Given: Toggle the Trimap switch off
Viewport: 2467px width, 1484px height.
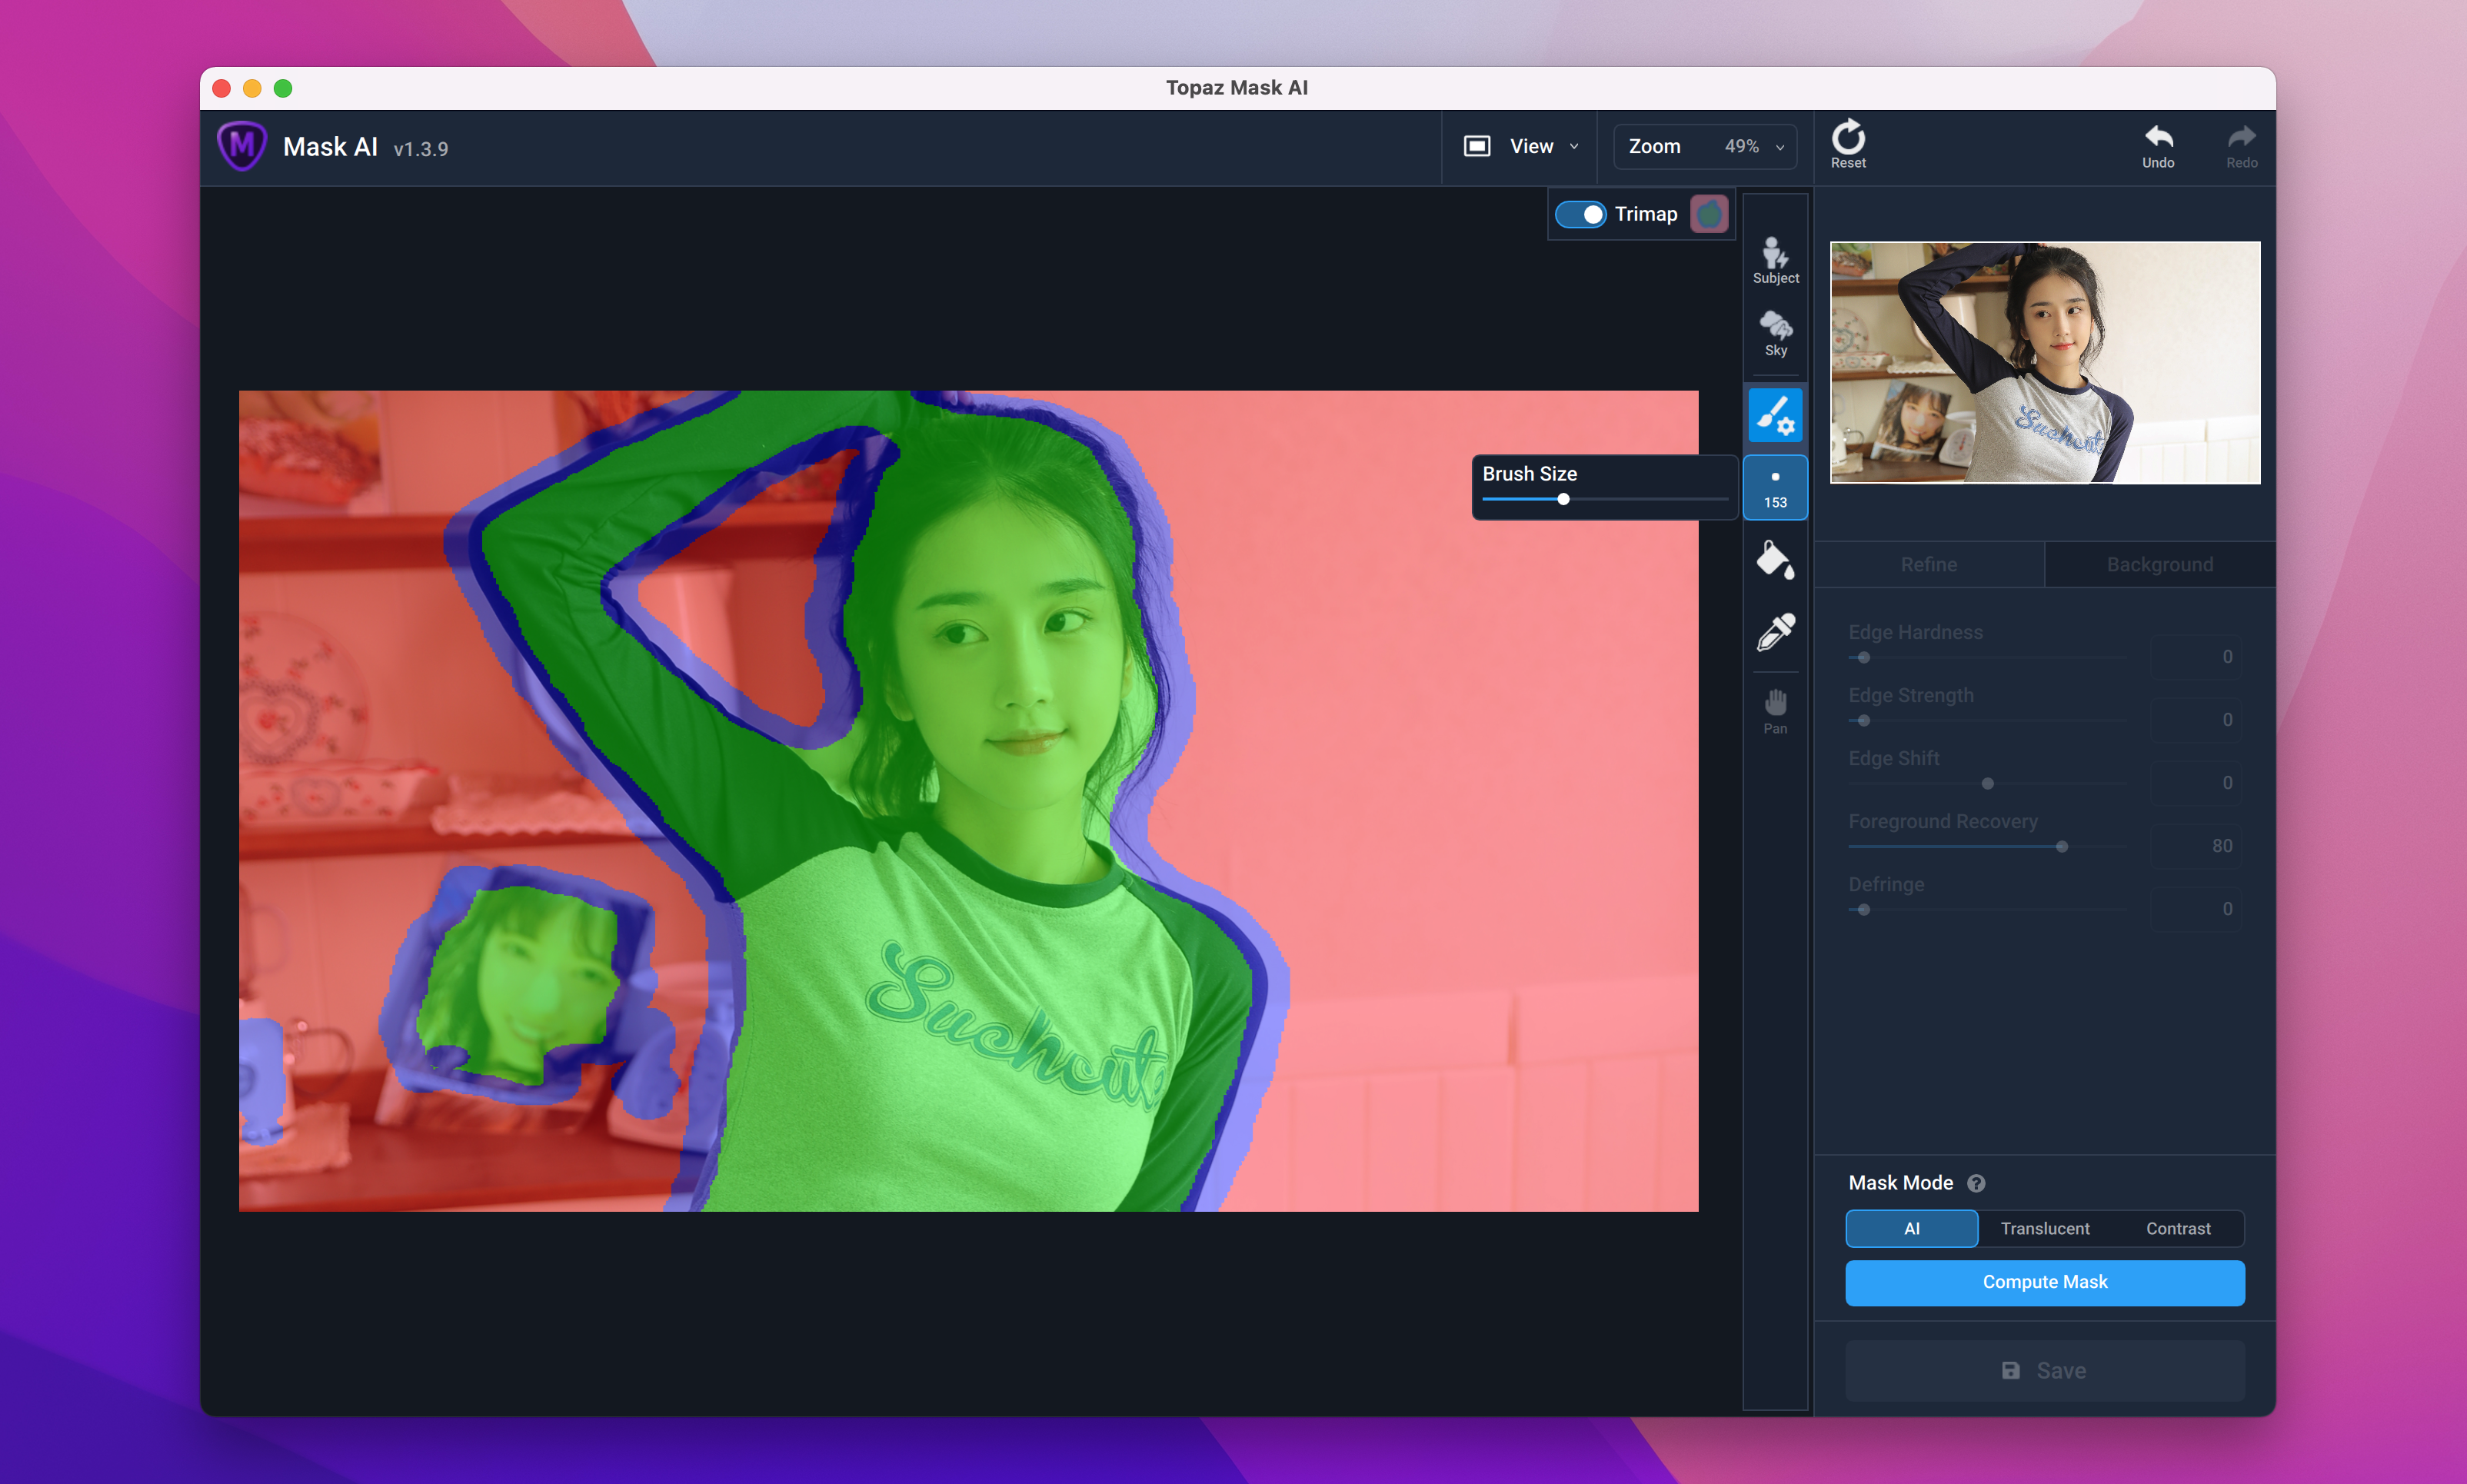Looking at the screenshot, I should [x=1580, y=214].
